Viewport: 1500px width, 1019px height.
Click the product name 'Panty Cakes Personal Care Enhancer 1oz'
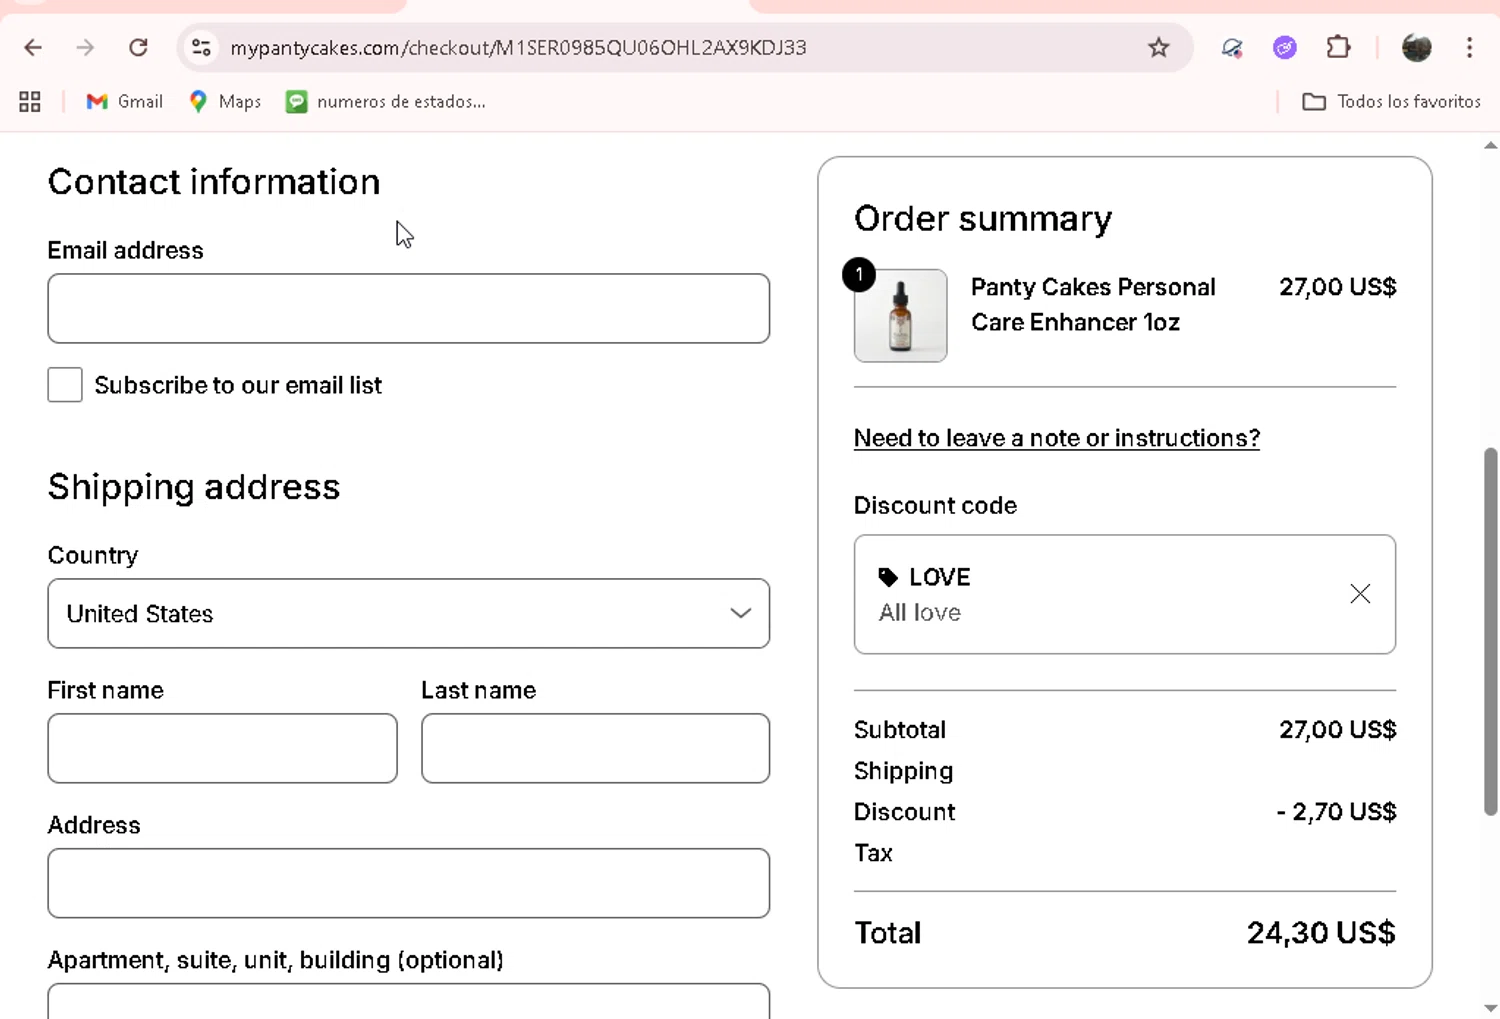tap(1093, 305)
